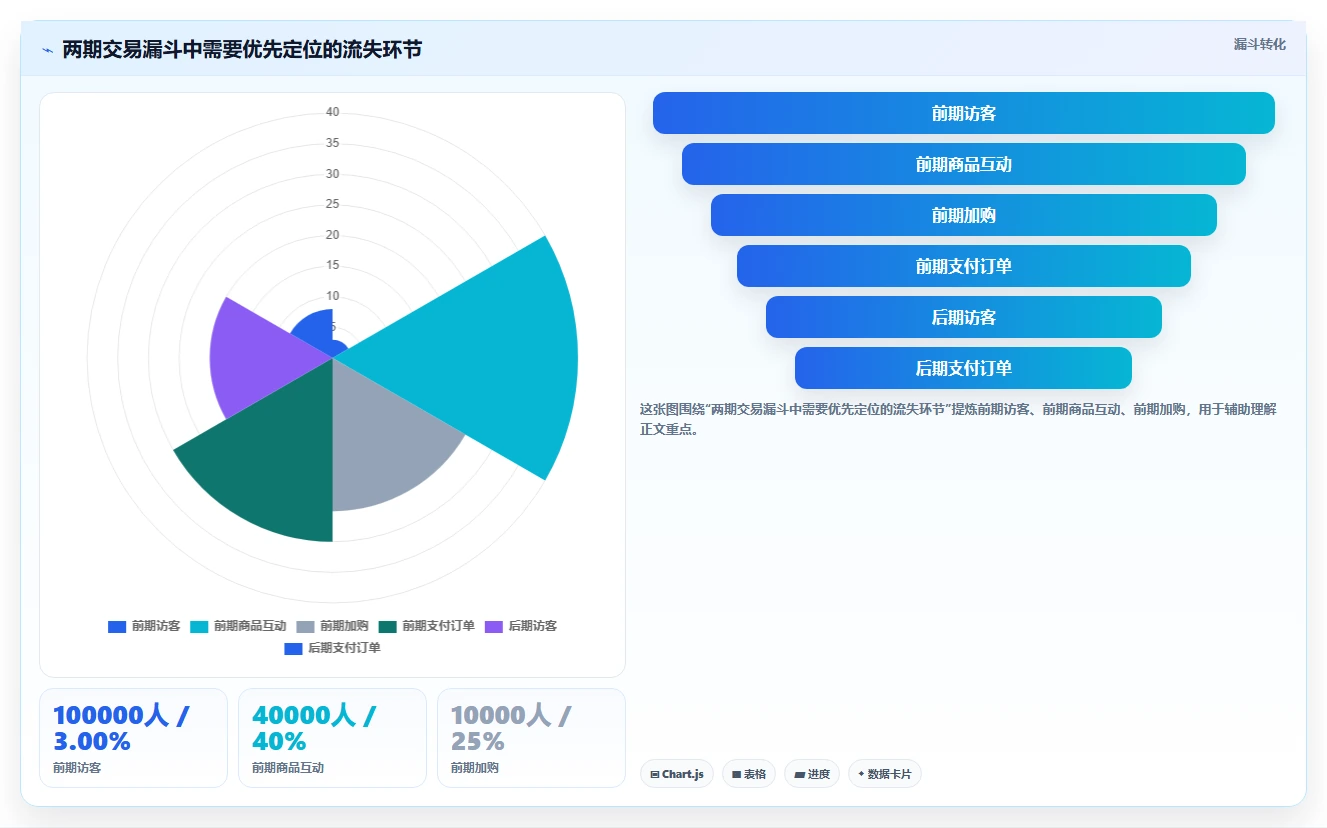Click the 进度 tag

(x=812, y=774)
